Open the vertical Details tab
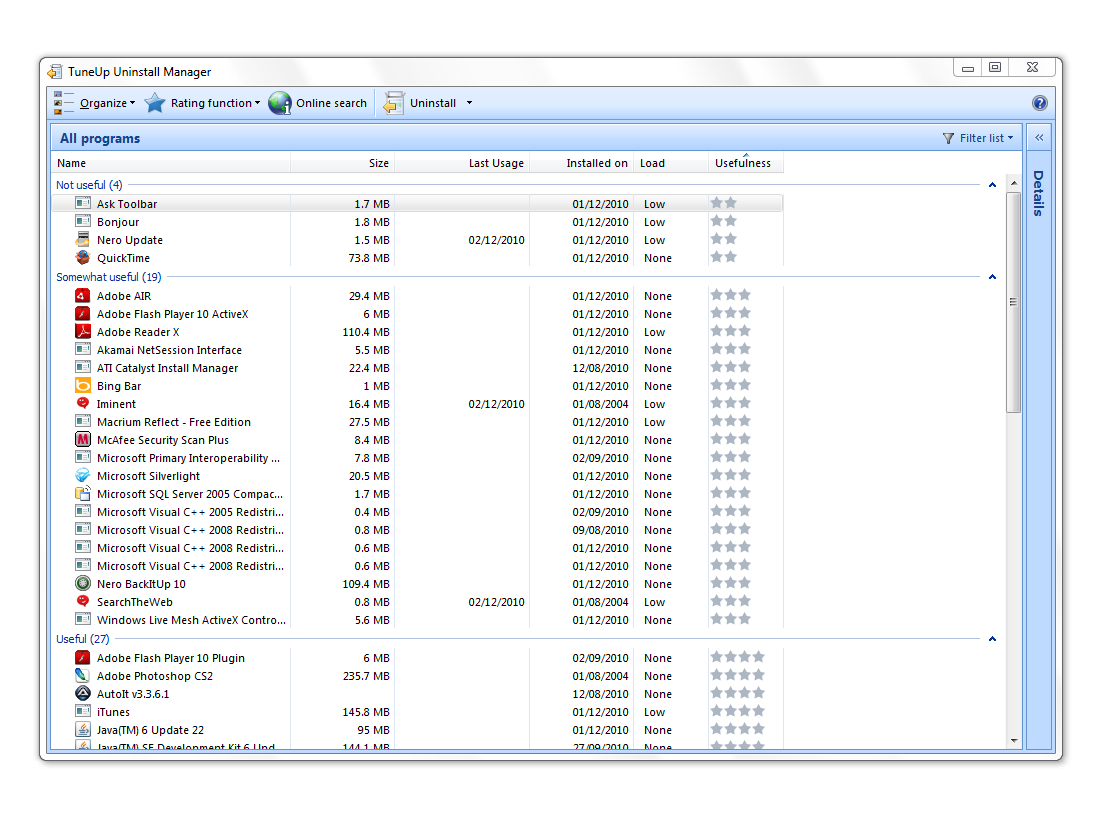Image resolution: width=1101 pixels, height=826 pixels. (1039, 192)
